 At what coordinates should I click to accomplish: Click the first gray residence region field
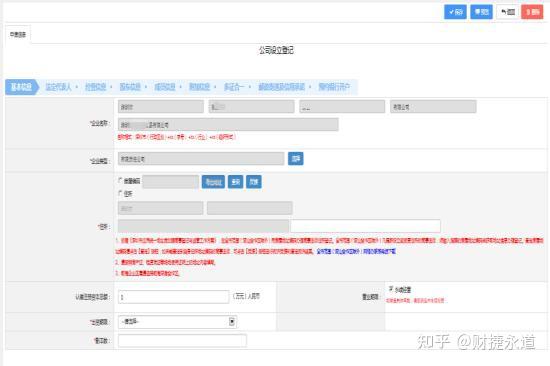[161, 208]
